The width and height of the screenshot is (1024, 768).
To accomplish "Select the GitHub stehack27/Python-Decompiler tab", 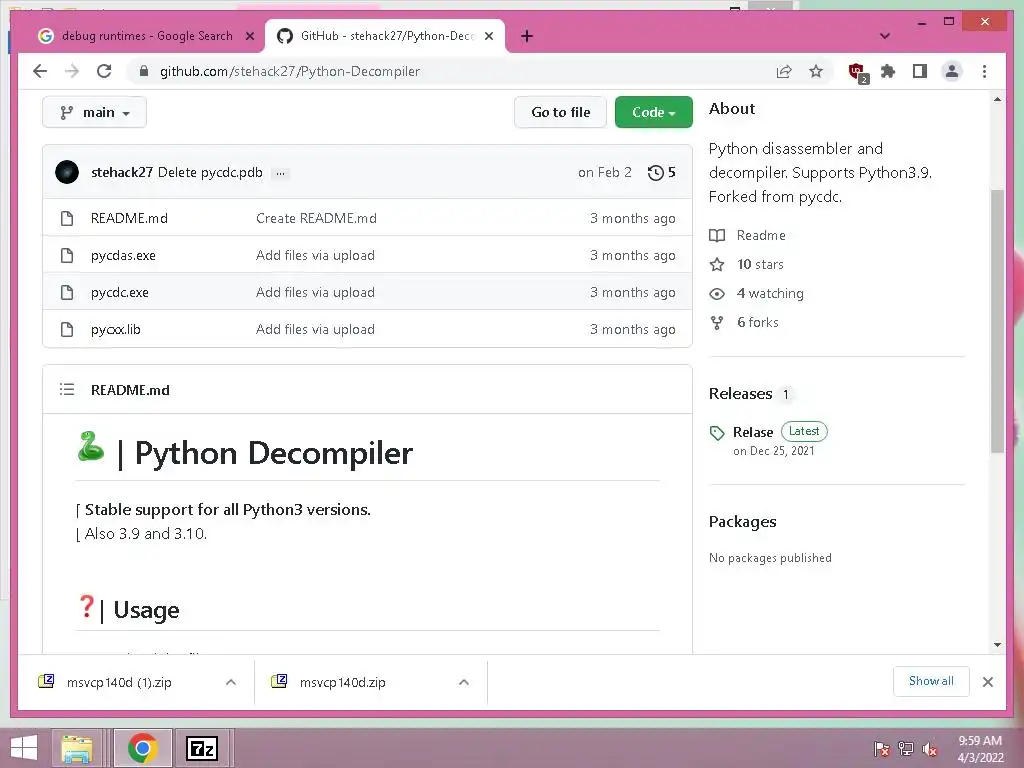I will pos(385,36).
